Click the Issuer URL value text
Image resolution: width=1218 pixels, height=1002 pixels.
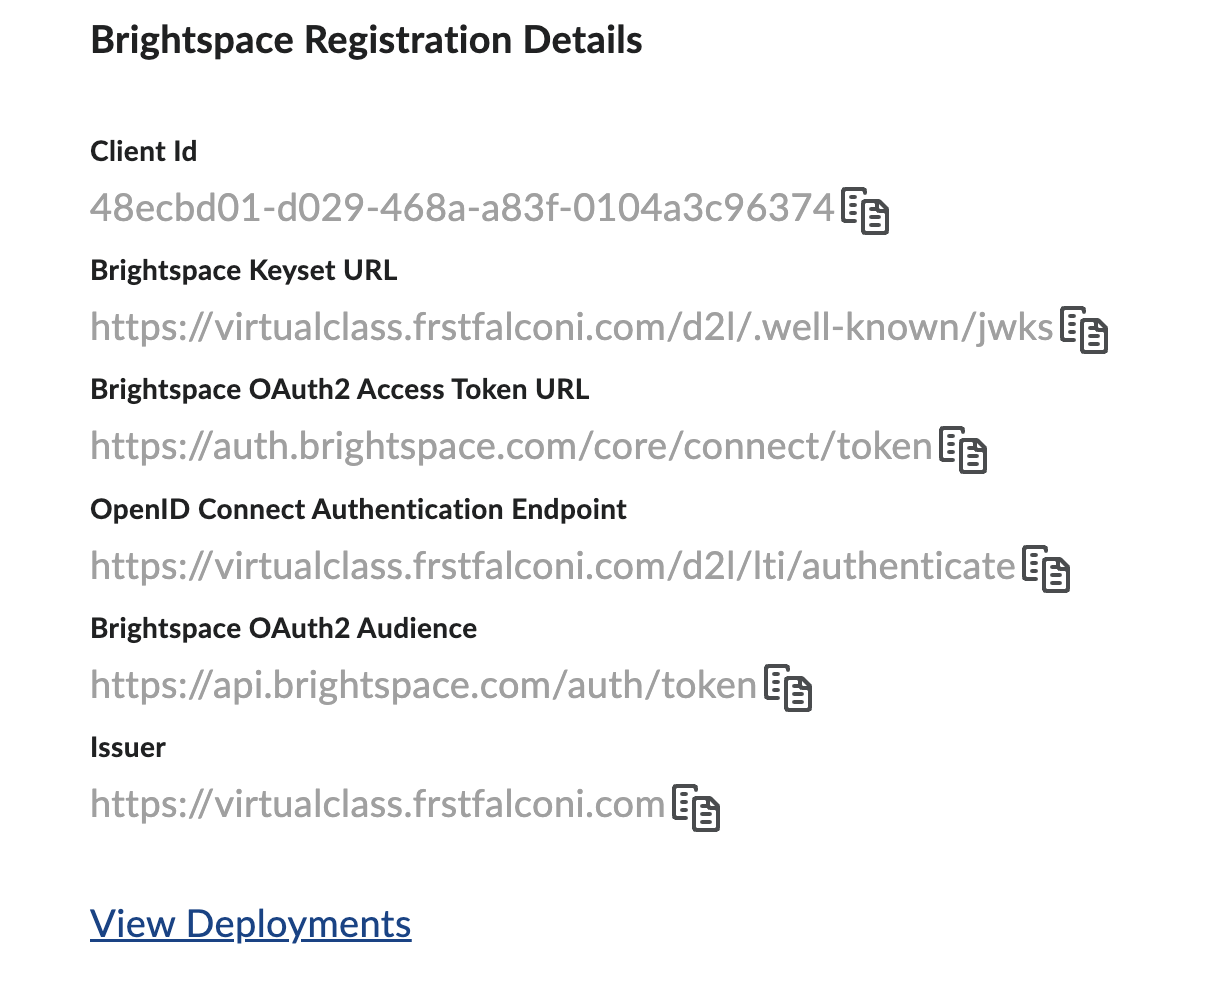pos(377,804)
